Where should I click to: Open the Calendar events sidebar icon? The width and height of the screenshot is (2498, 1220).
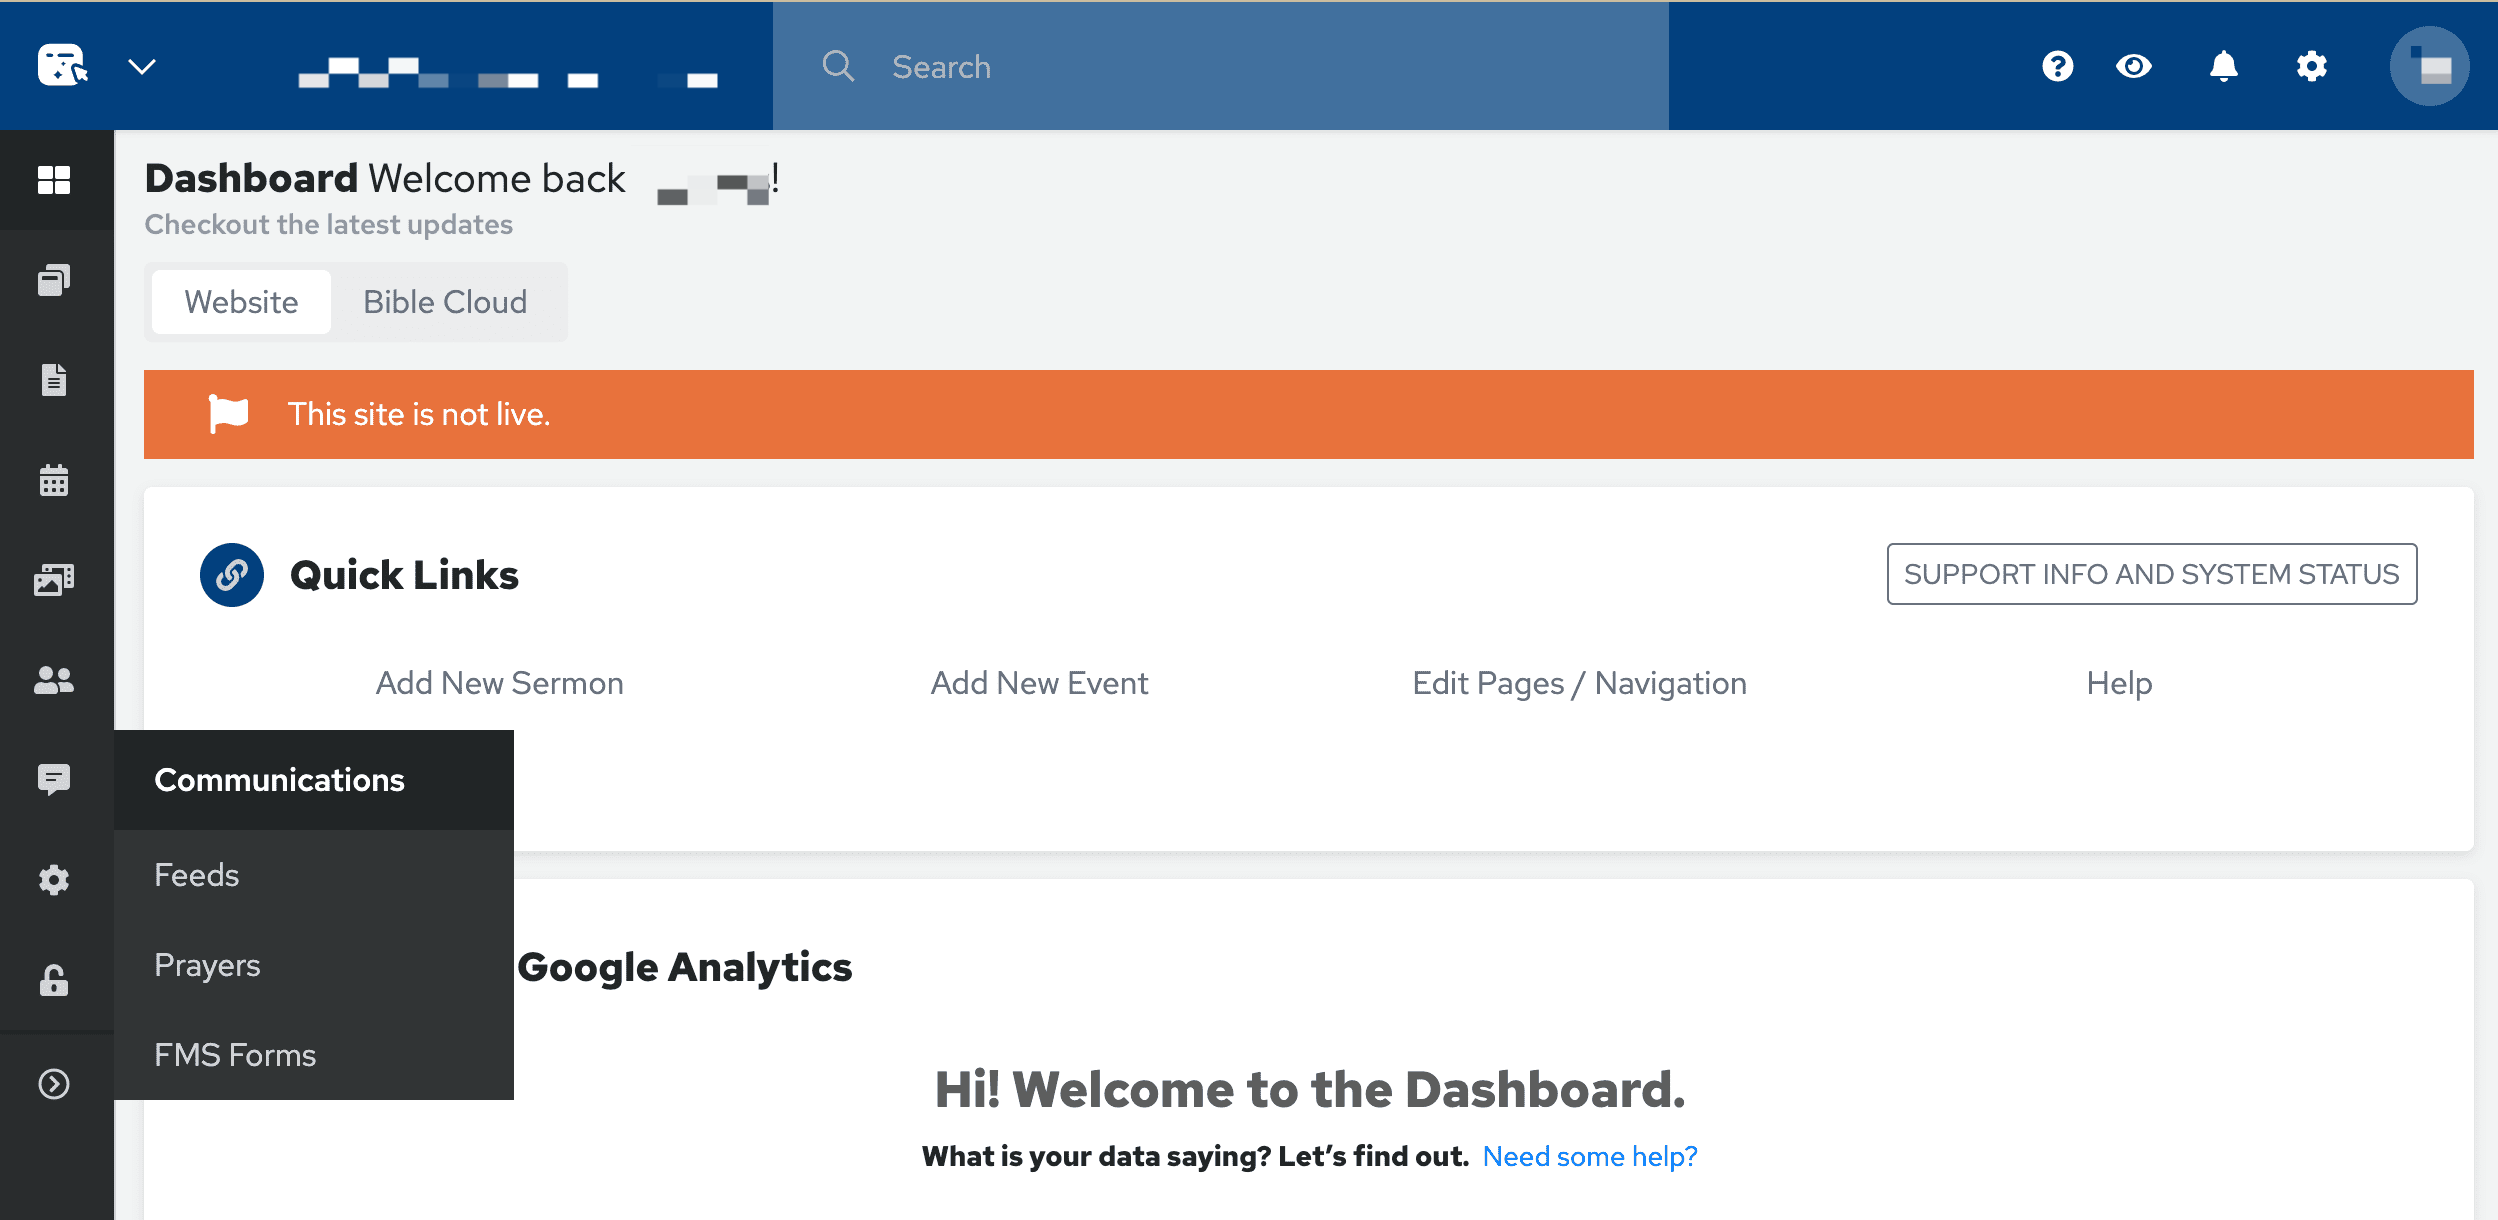(54, 480)
